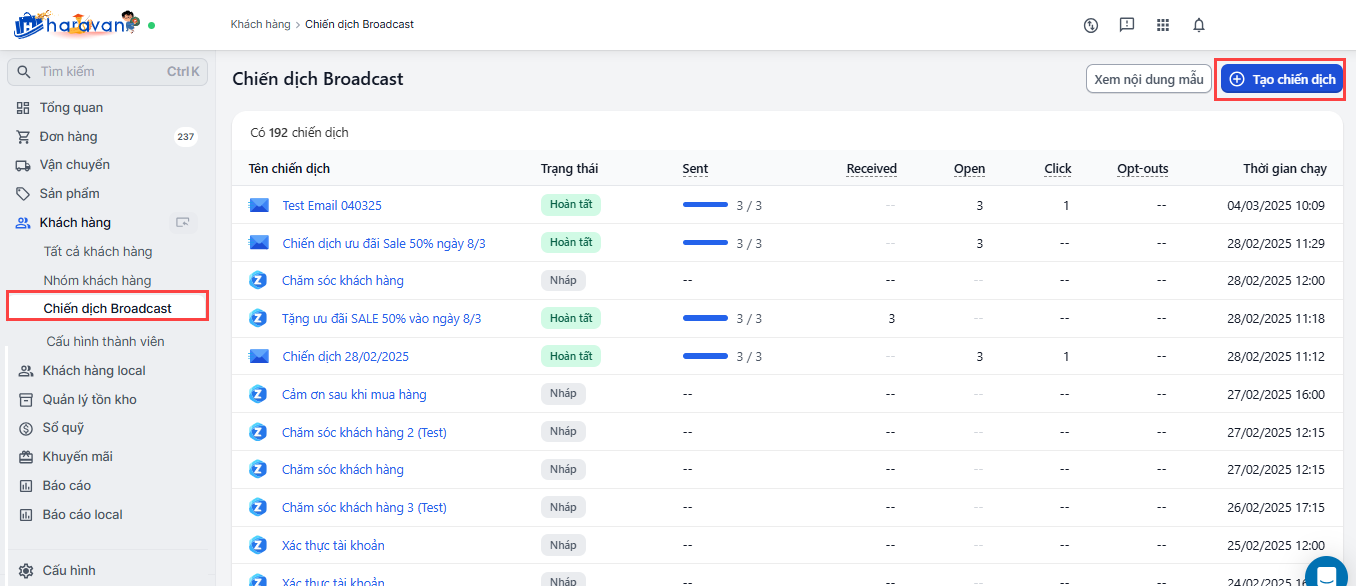
Task: Click the Sent progress bar for Test Email 040325
Action: [705, 205]
